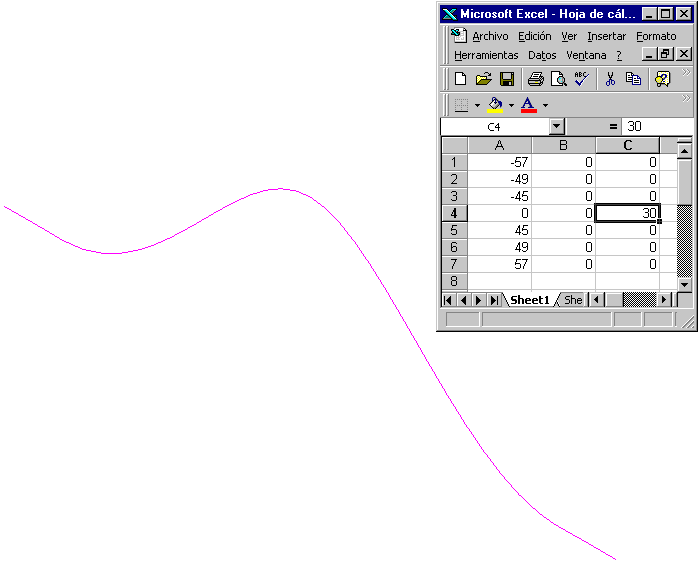This screenshot has width=699, height=562.
Task: Open the fill color dropdown arrow
Action: tap(511, 105)
